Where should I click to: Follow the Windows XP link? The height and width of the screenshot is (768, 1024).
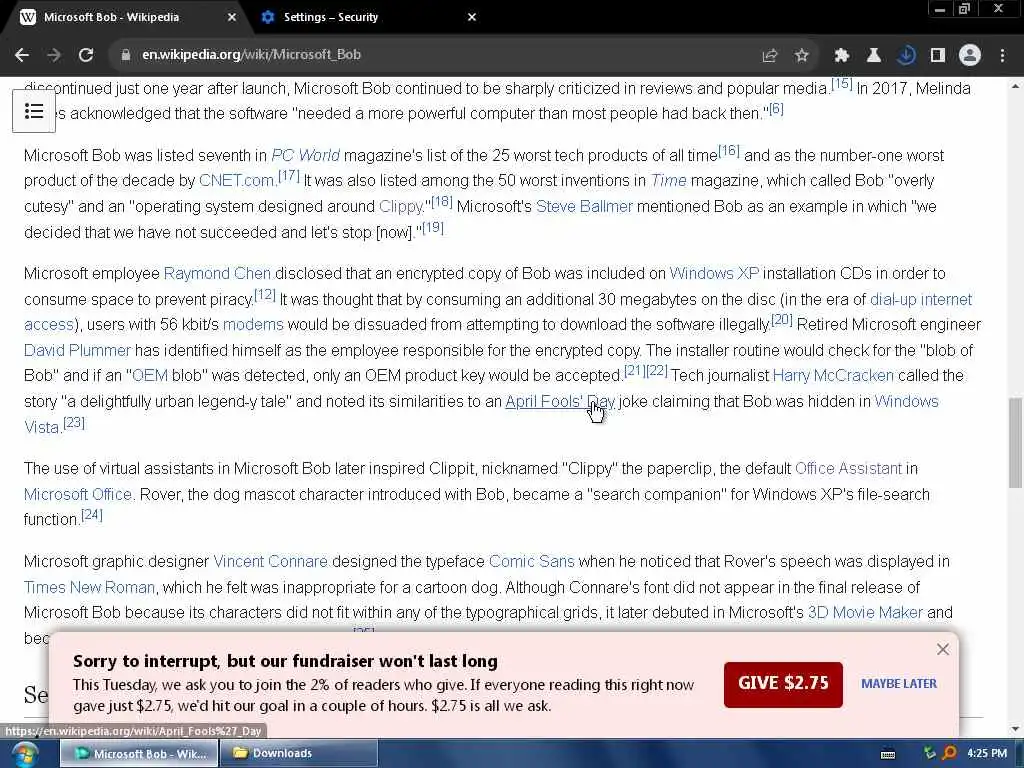pos(714,274)
